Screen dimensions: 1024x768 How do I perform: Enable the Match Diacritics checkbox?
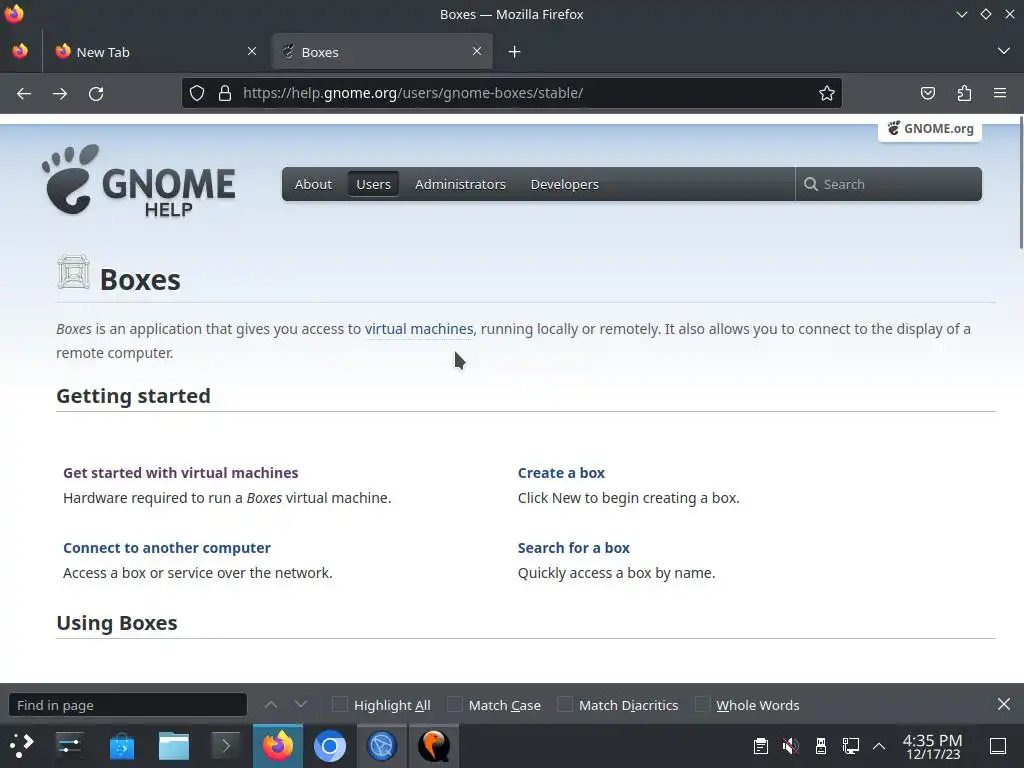(565, 705)
